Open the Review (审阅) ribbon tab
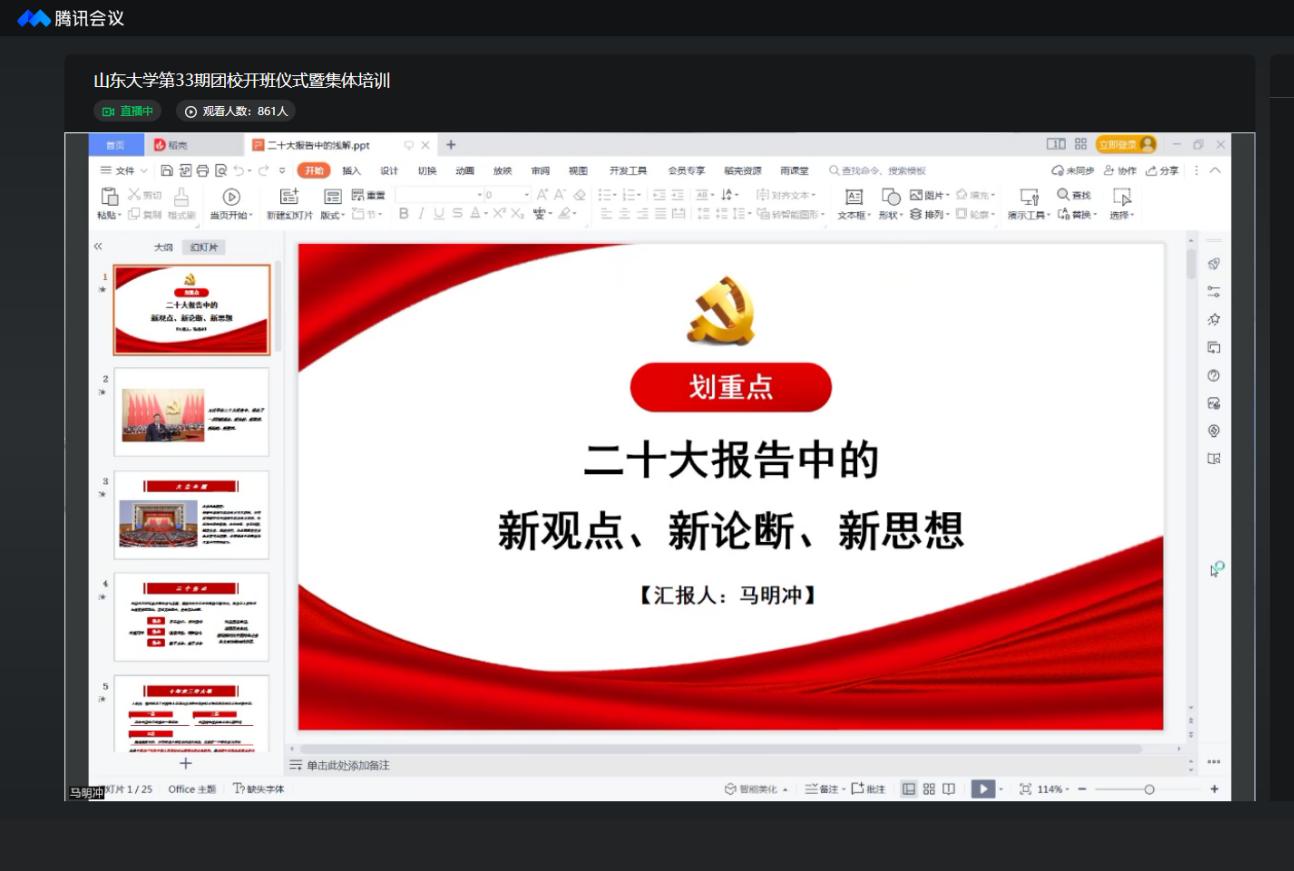The height and width of the screenshot is (871, 1294). pos(540,171)
